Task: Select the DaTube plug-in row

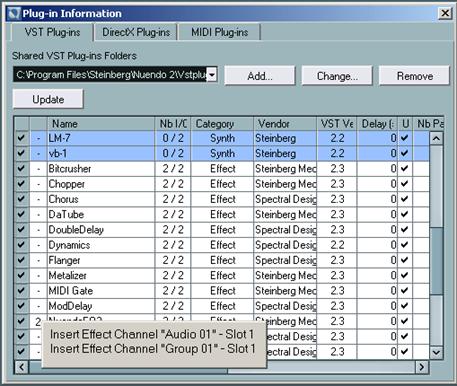Action: pos(221,214)
